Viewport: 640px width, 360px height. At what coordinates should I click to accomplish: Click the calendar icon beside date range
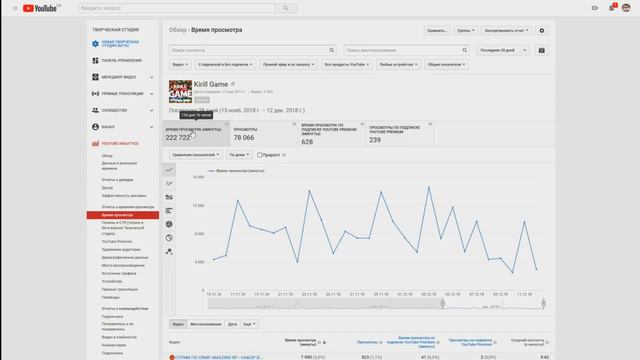(x=542, y=50)
